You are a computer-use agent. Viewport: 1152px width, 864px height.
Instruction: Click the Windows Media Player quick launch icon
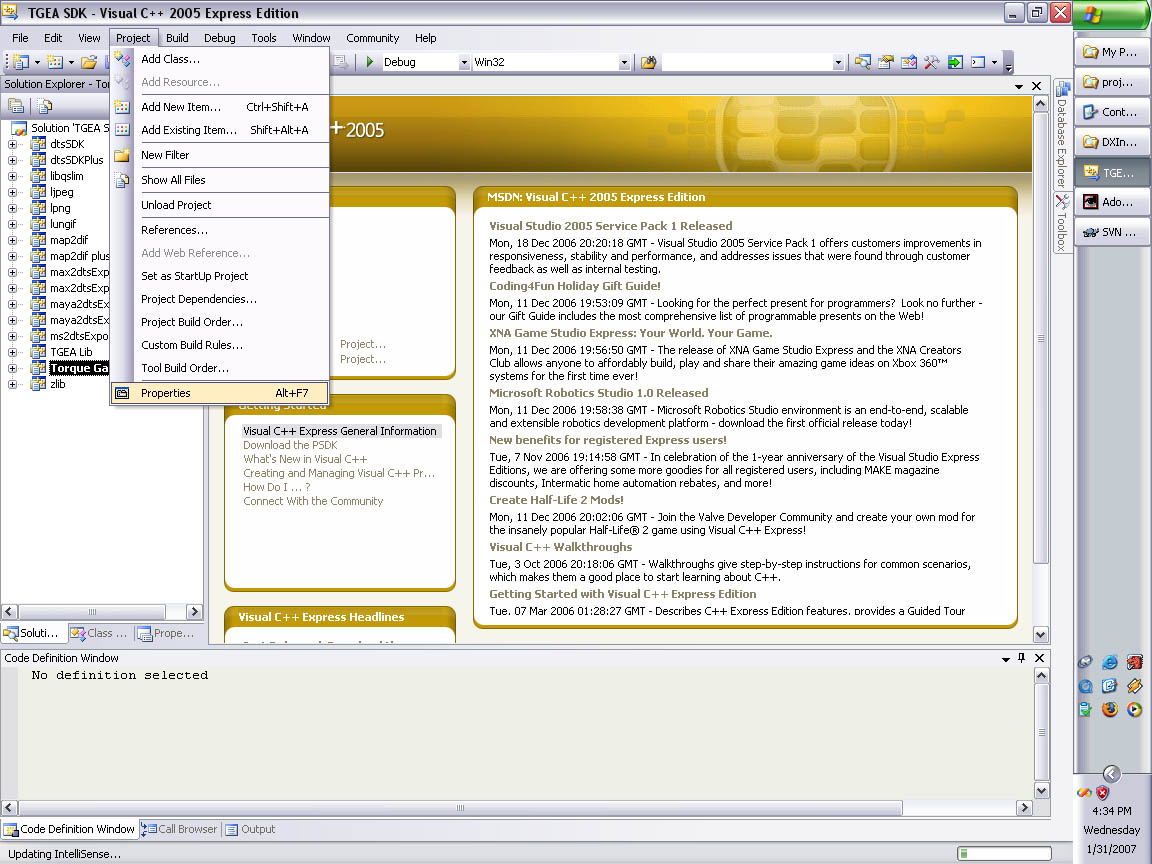(x=1134, y=709)
